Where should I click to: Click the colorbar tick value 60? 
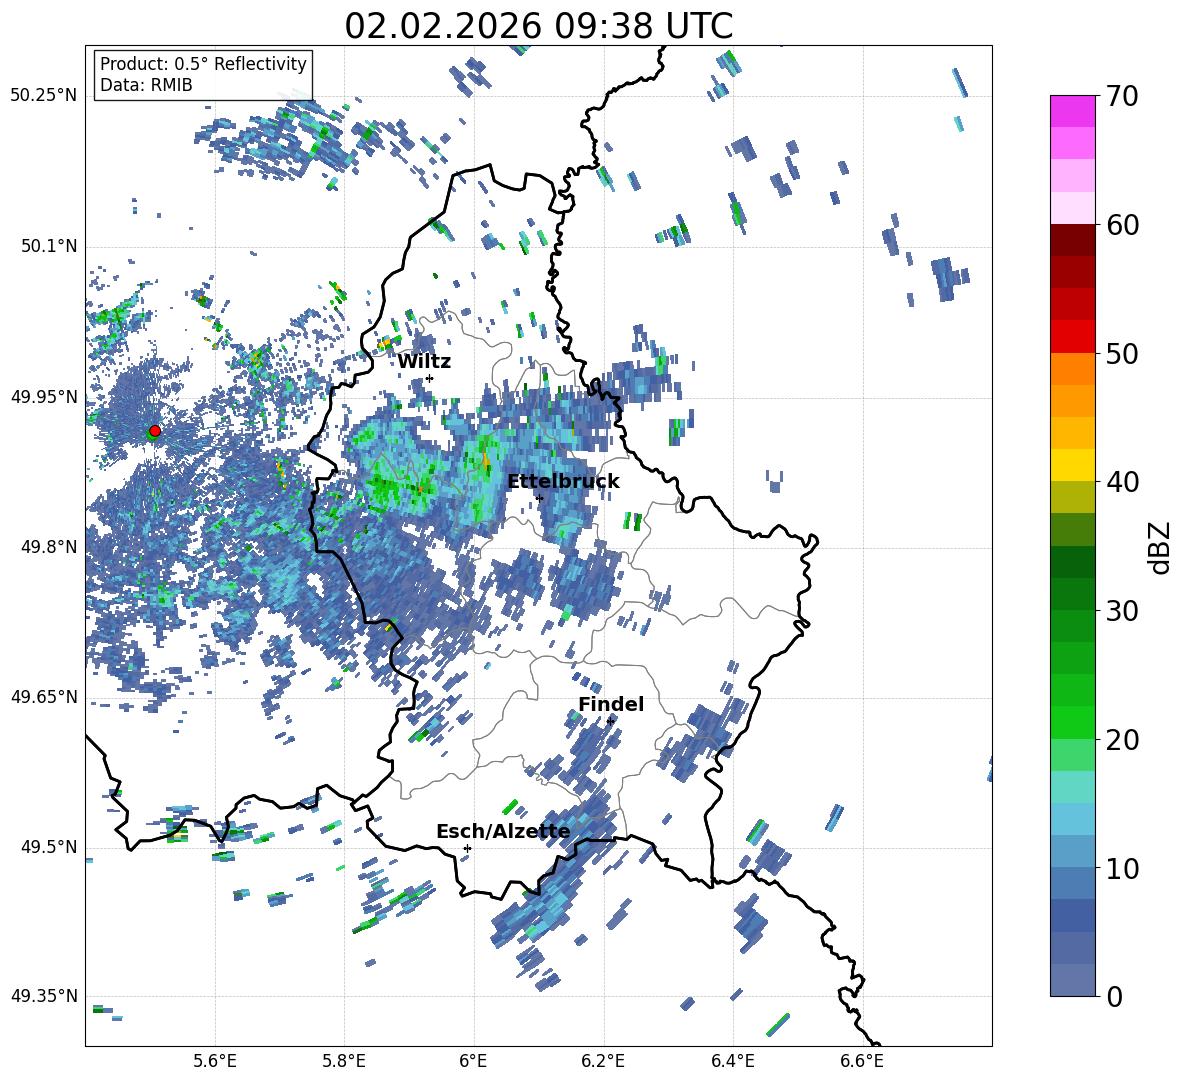[x=1122, y=225]
